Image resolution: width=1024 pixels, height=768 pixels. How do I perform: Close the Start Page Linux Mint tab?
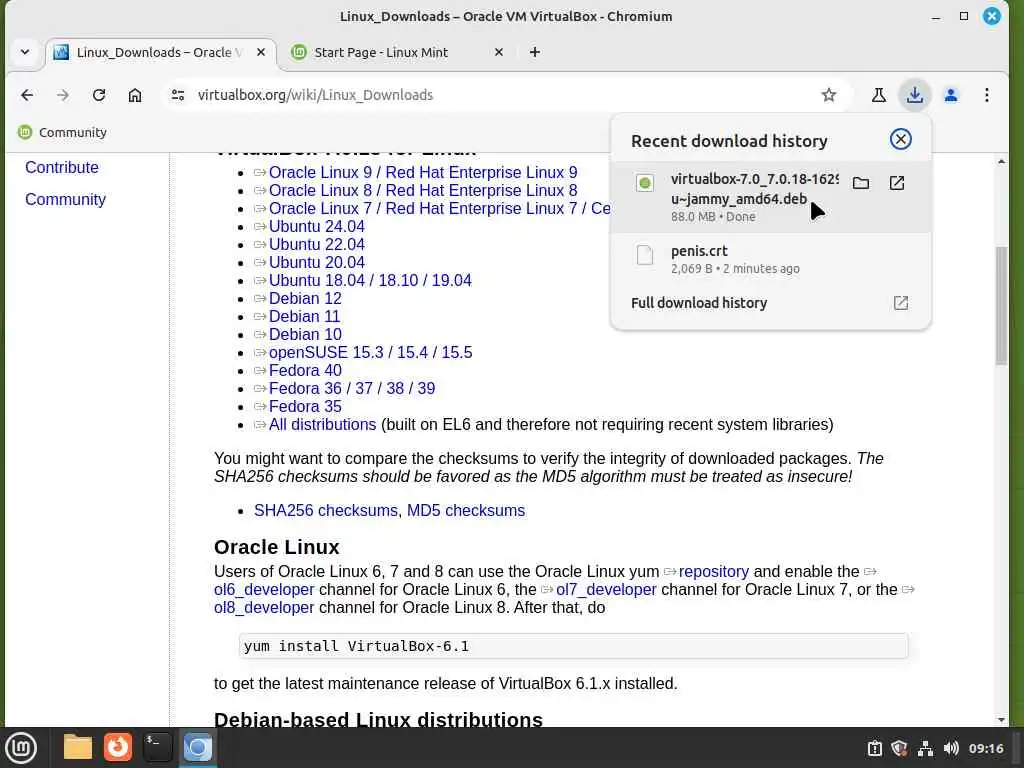[499, 52]
